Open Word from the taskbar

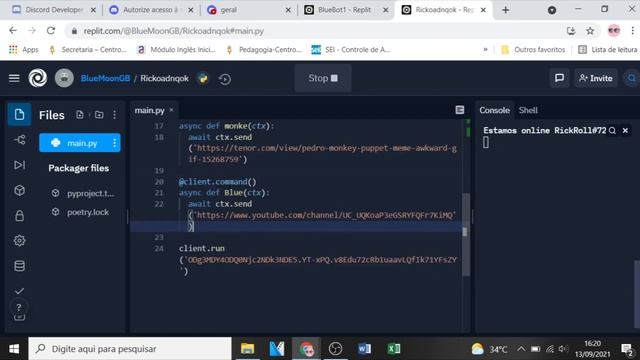click(364, 349)
